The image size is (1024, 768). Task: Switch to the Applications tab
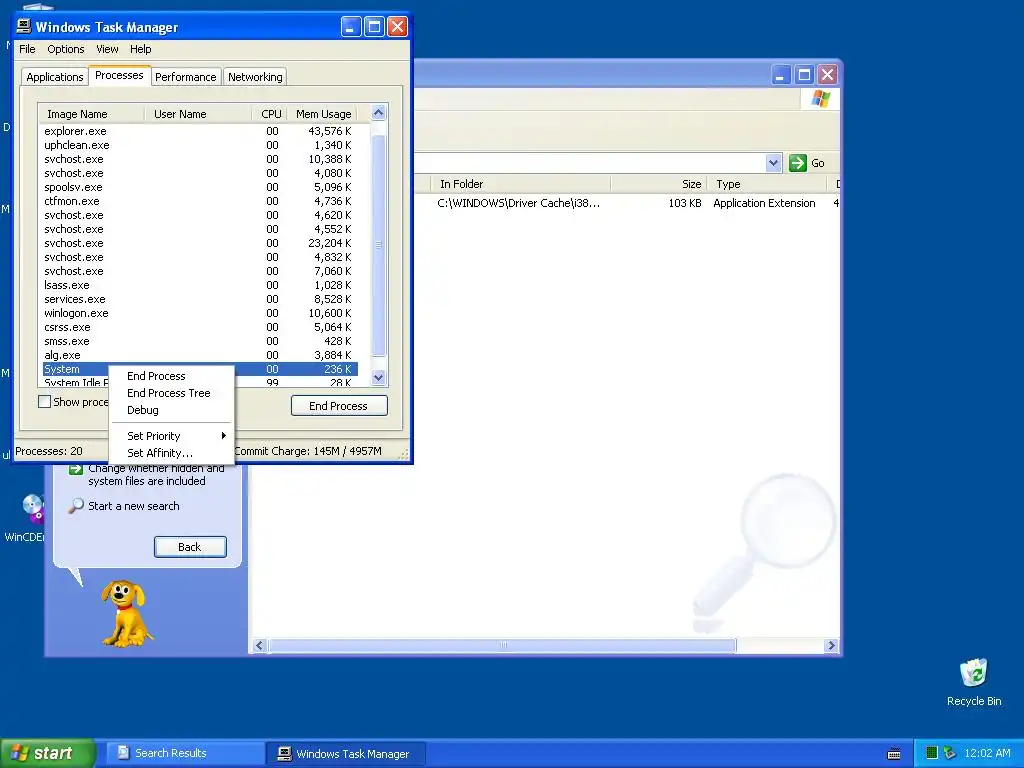[x=55, y=77]
